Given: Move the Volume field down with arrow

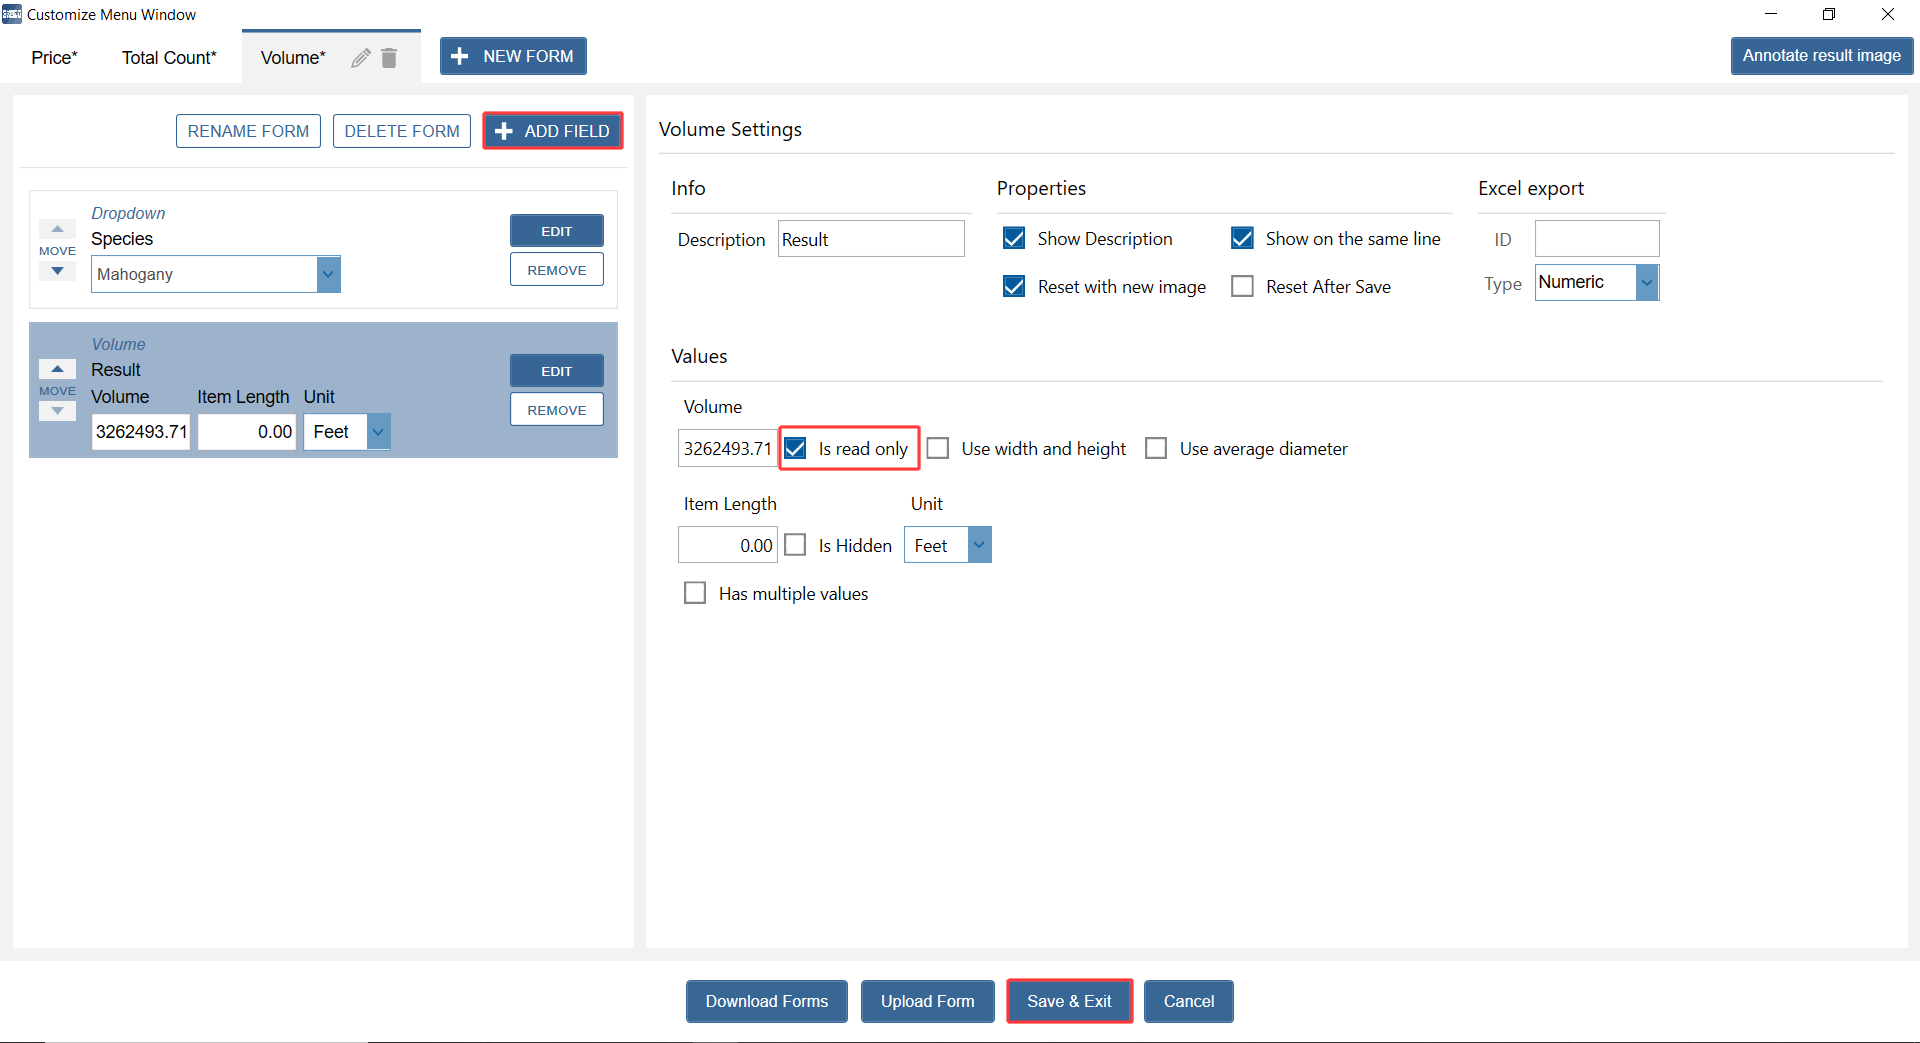Looking at the screenshot, I should point(57,411).
